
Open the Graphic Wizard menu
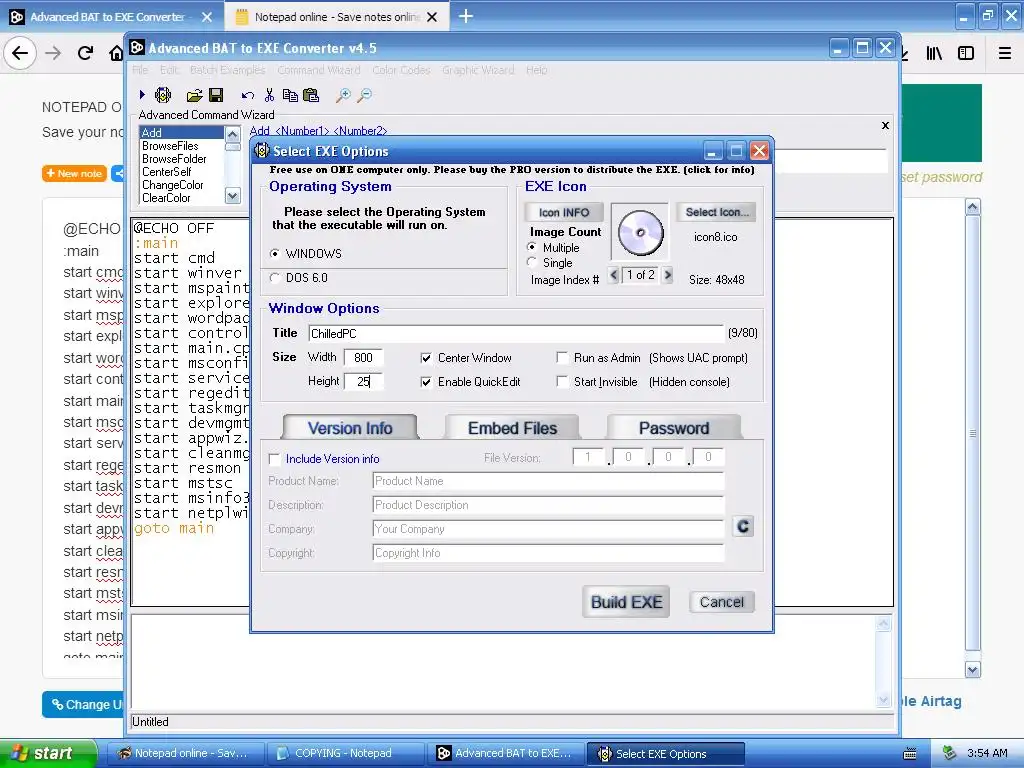point(478,70)
